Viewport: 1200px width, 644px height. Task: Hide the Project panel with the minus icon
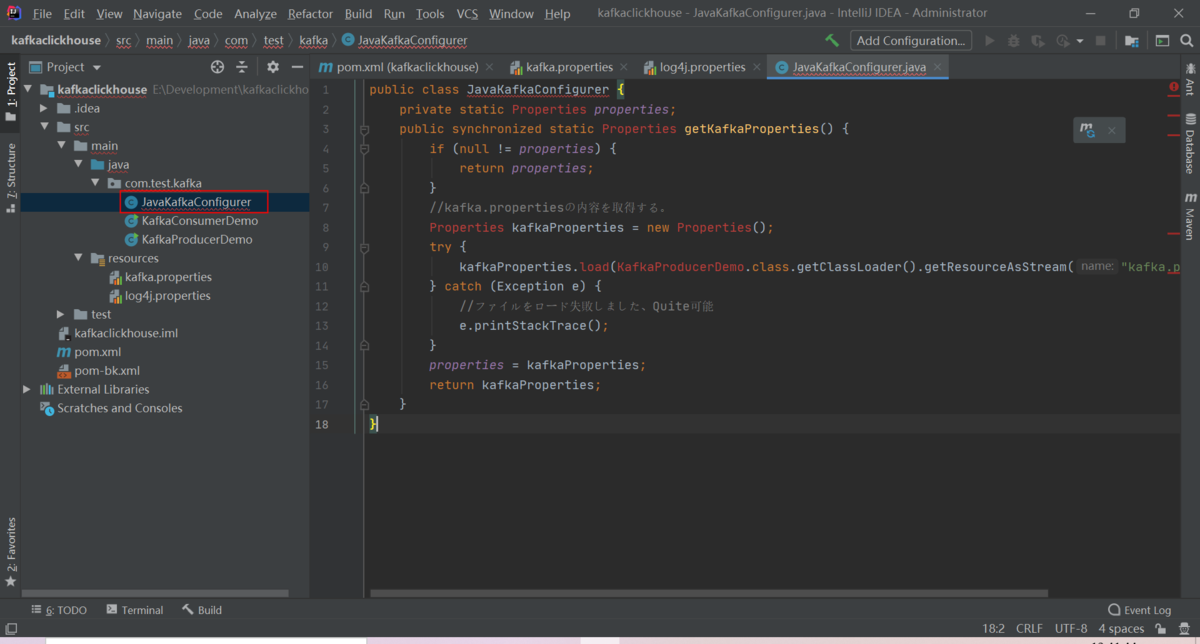click(x=295, y=67)
